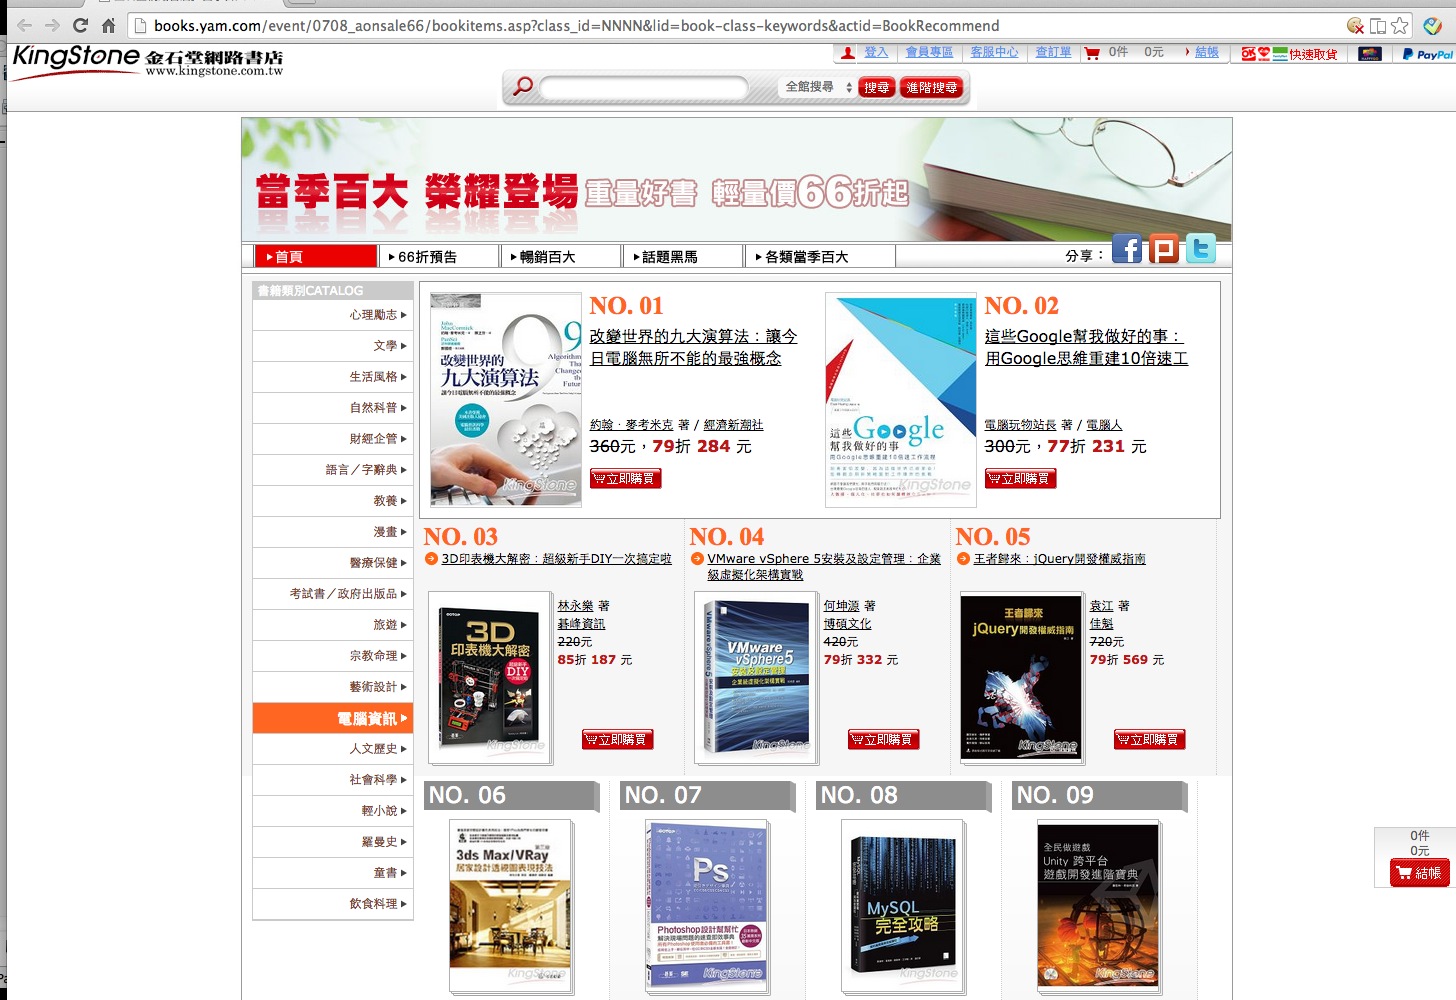This screenshot has width=1456, height=1000.
Task: Click the red 搜尋 search button
Action: tap(877, 88)
